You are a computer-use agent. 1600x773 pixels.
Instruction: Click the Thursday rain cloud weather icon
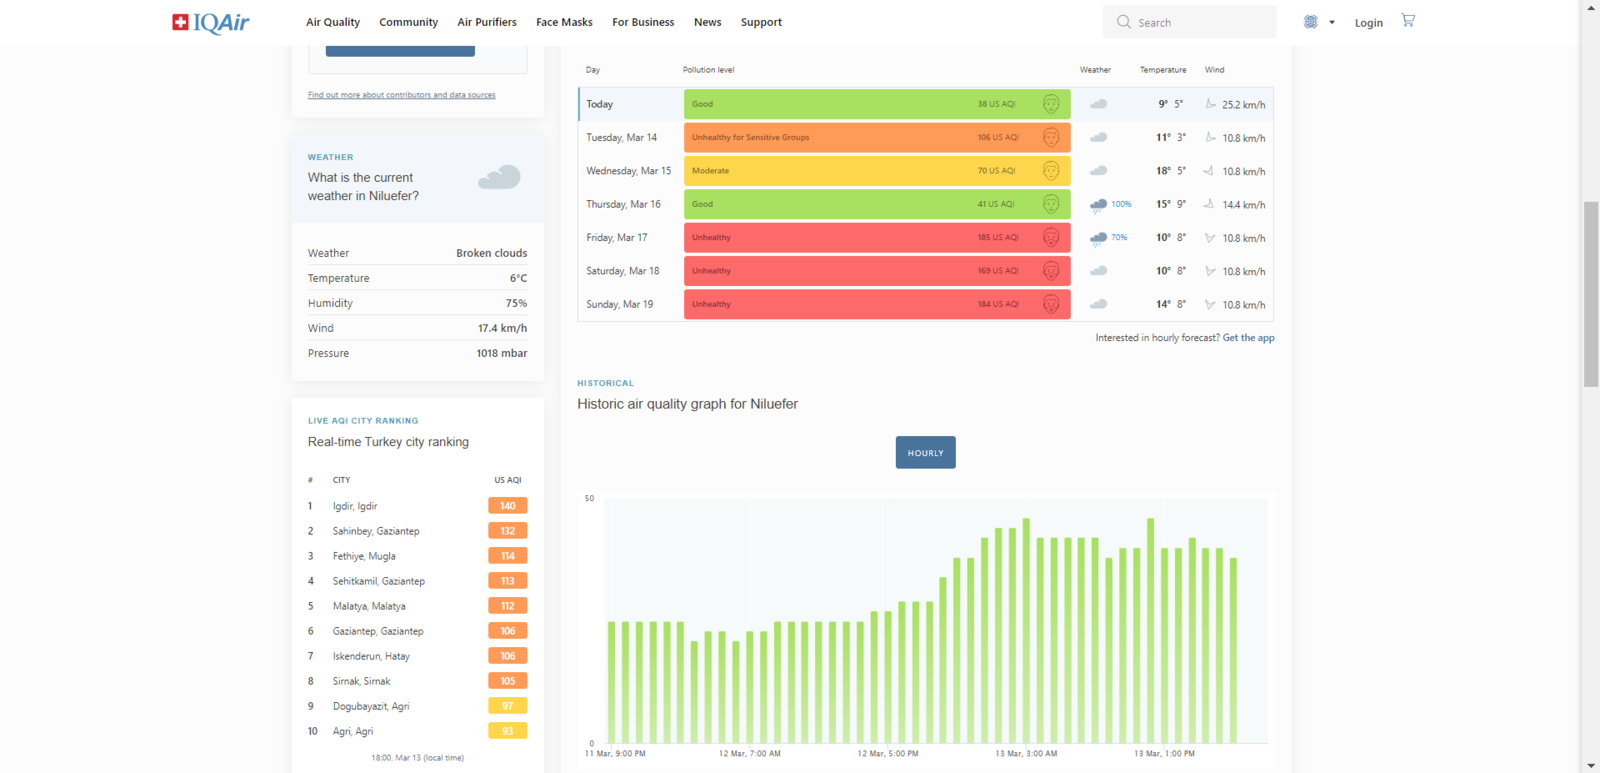point(1098,205)
